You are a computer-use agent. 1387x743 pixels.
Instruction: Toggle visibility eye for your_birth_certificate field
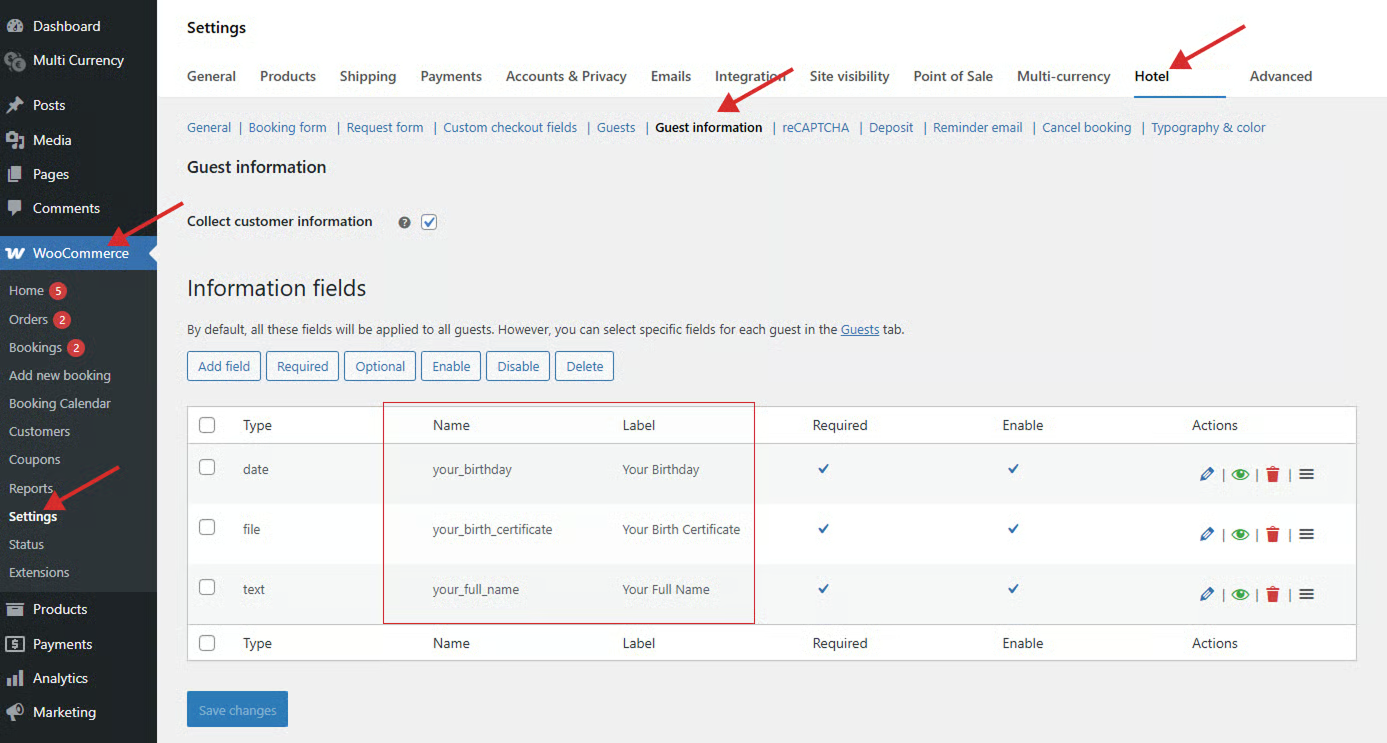1240,535
